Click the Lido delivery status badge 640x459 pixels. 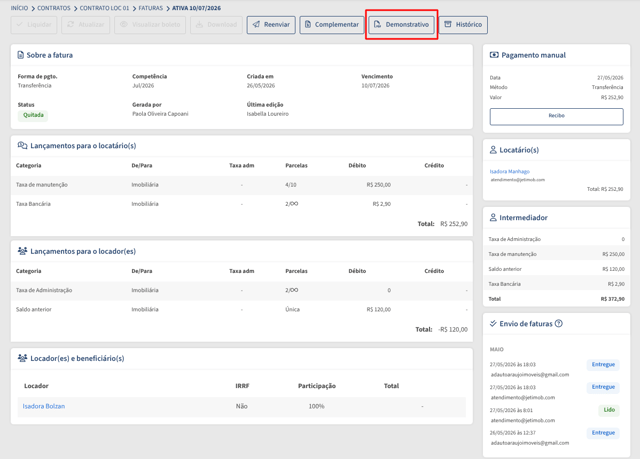coord(609,410)
